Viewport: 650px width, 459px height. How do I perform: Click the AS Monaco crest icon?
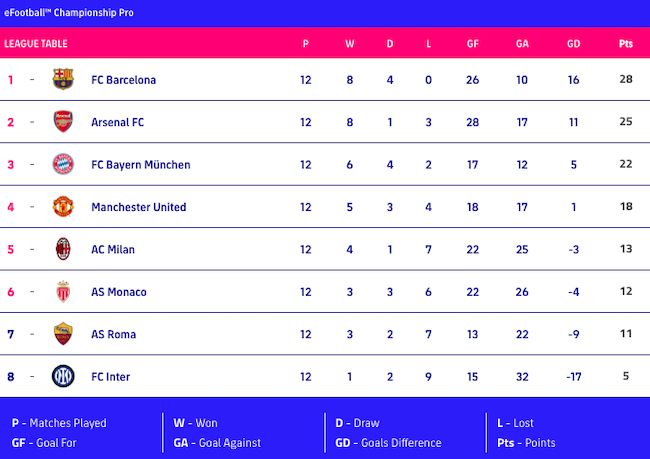pos(64,292)
